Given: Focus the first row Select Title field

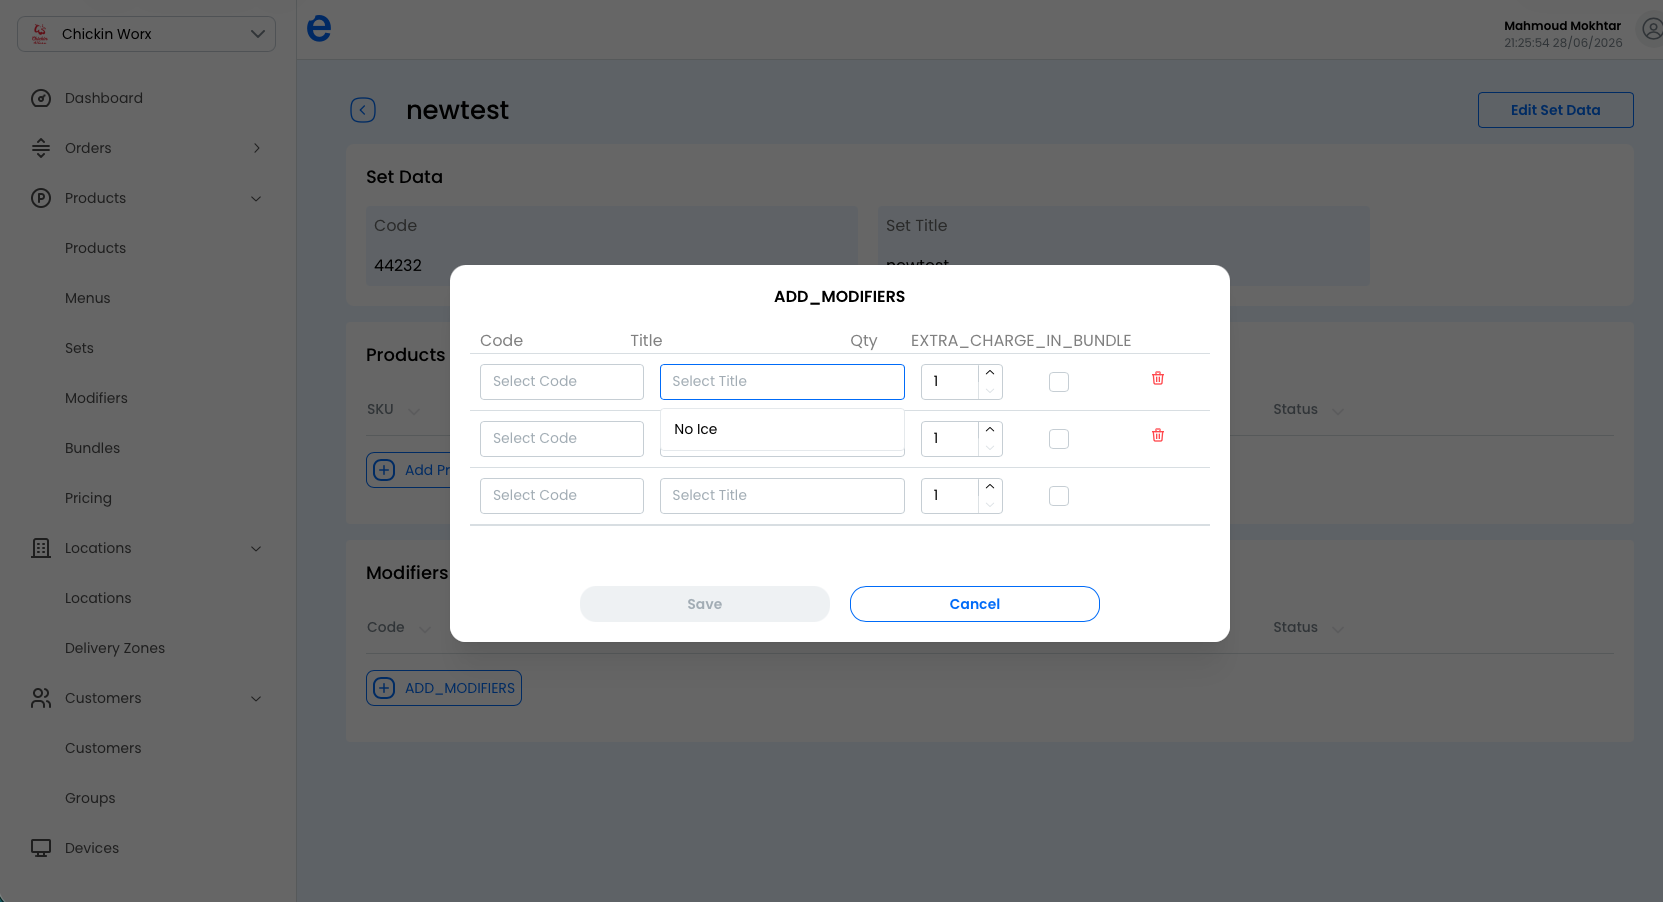Looking at the screenshot, I should [x=782, y=382].
